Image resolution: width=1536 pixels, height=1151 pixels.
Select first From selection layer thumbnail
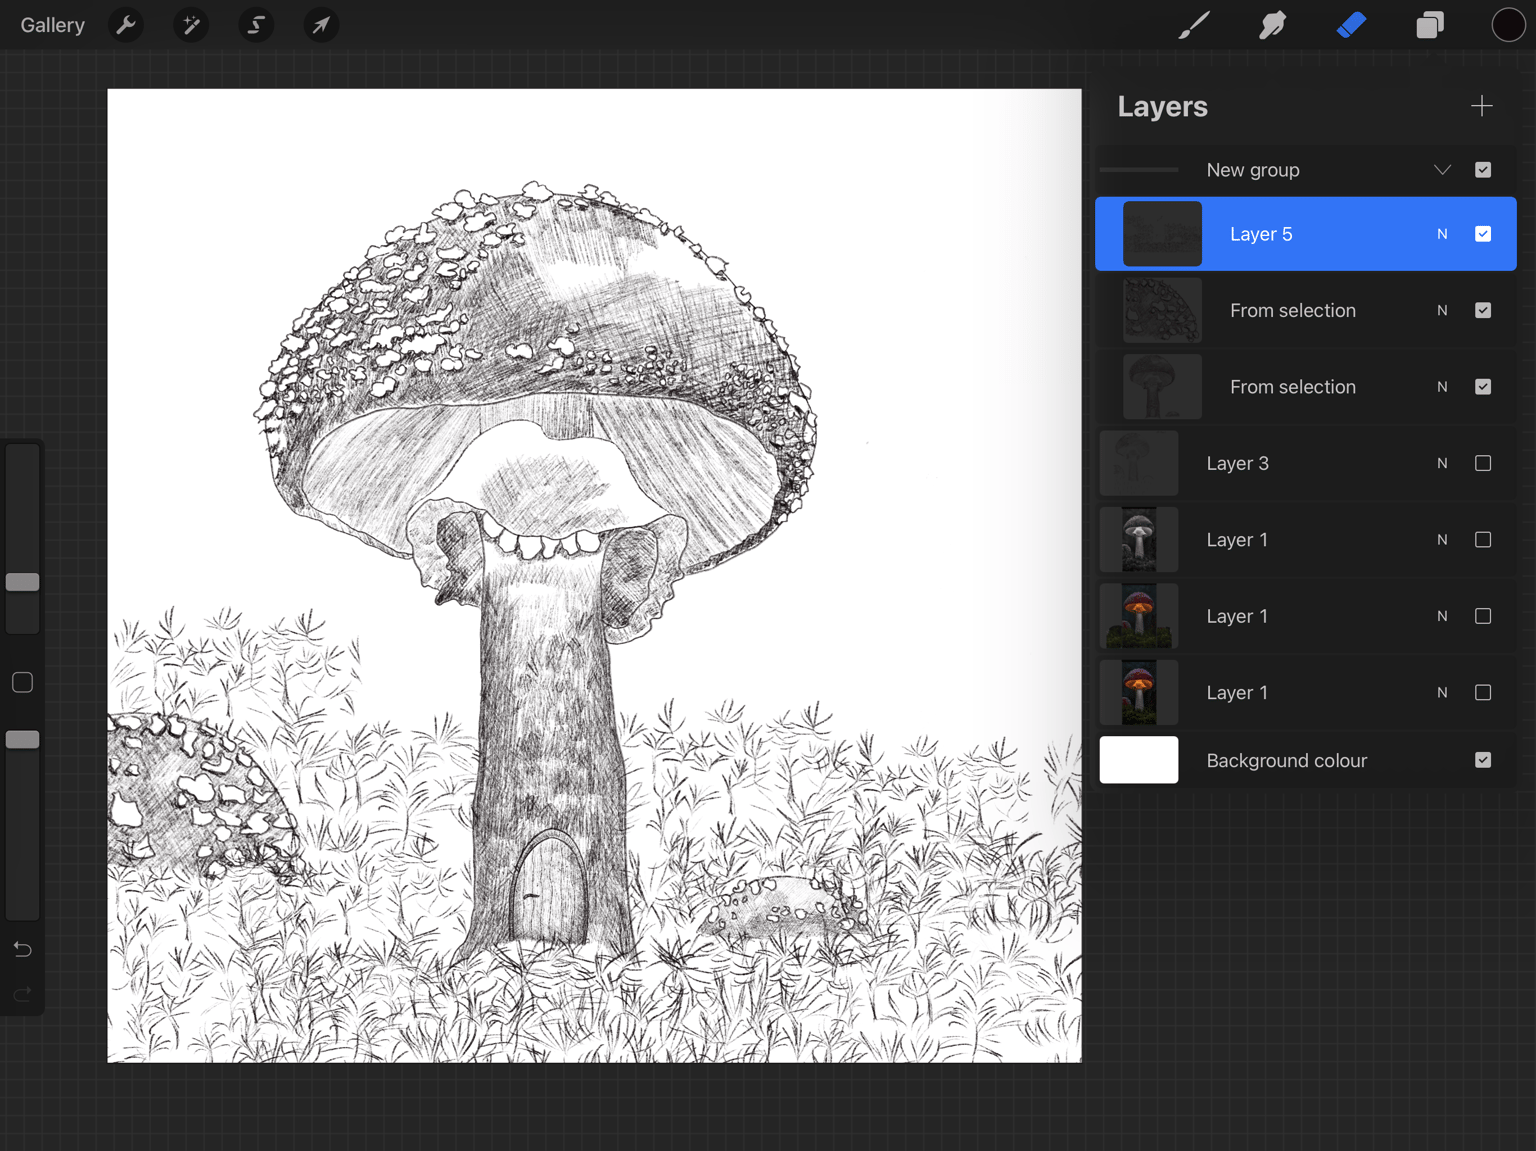(x=1162, y=311)
